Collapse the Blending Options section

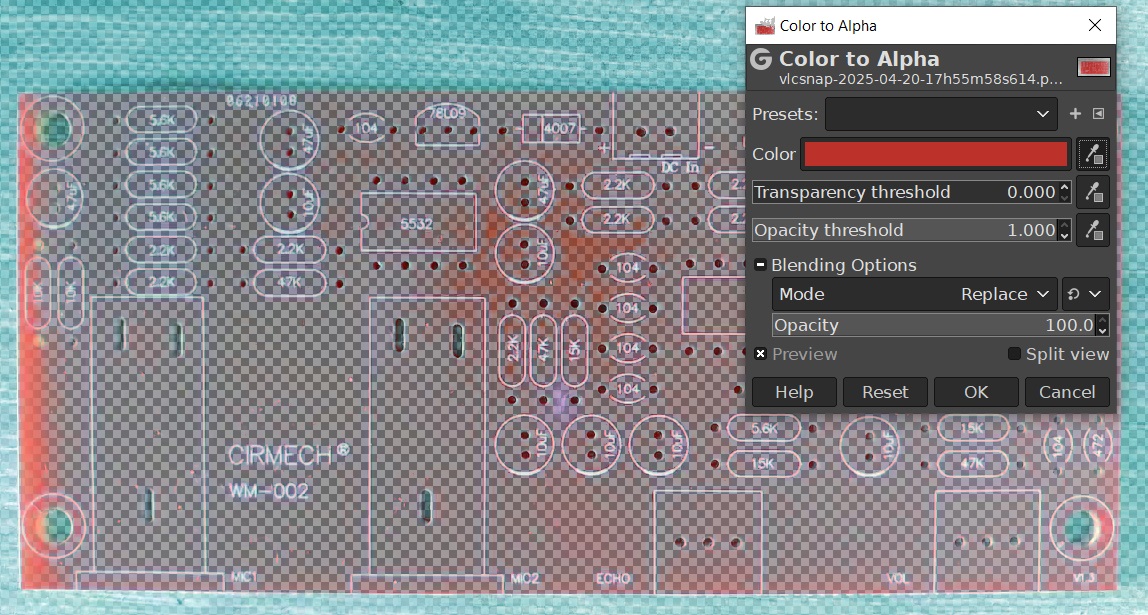(760, 265)
